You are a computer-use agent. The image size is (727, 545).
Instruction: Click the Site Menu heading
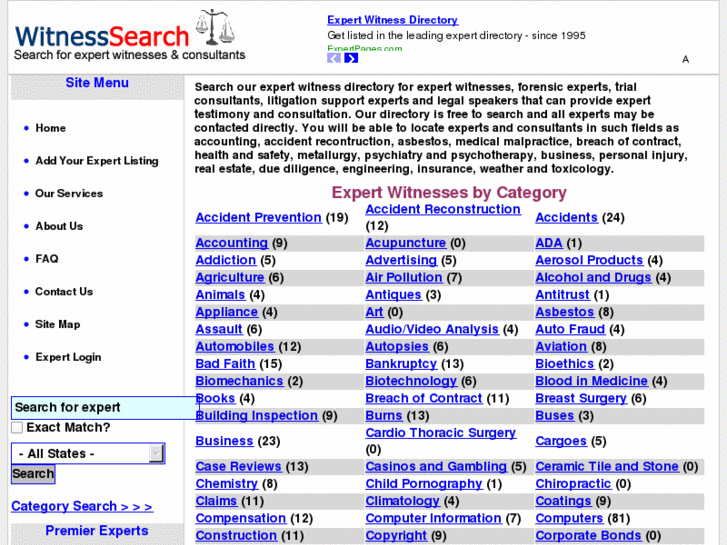[x=97, y=83]
